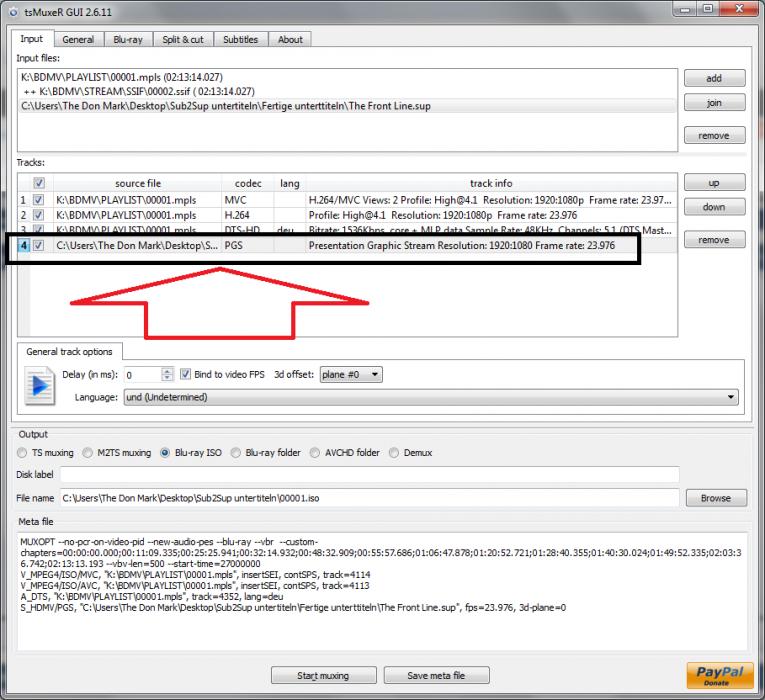The width and height of the screenshot is (765, 700).
Task: Toggle Bind to video FPS checkbox
Action: (x=185, y=374)
